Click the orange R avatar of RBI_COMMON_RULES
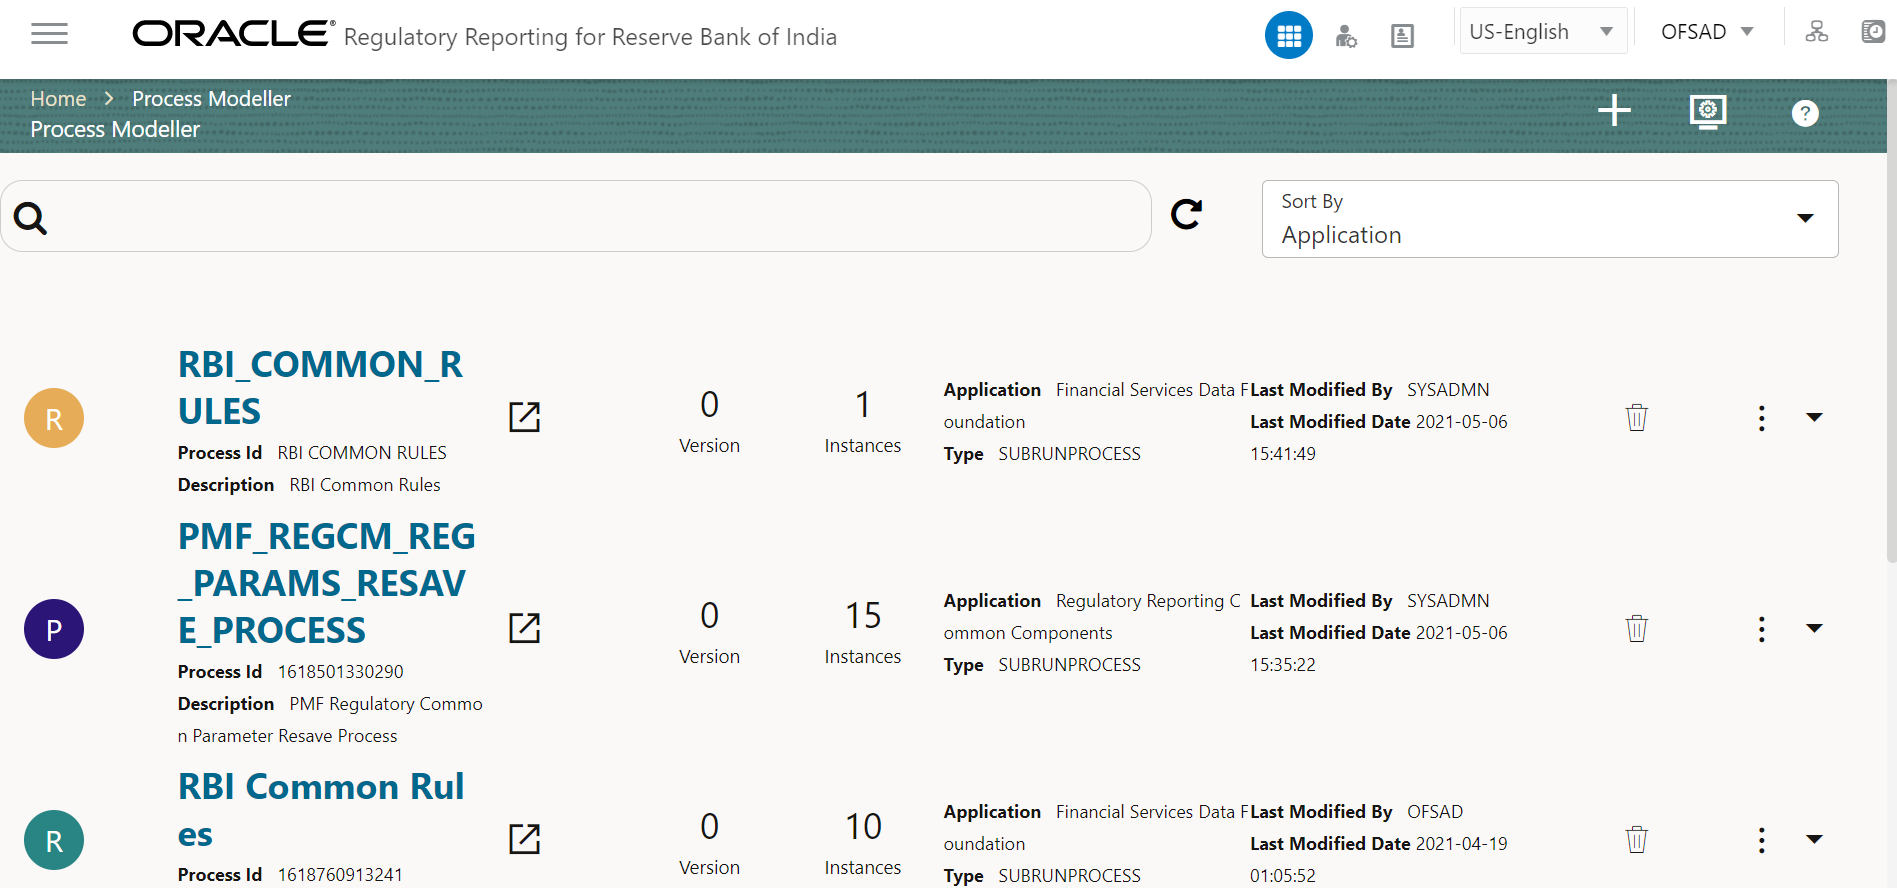Viewport: 1897px width, 893px height. [x=54, y=418]
